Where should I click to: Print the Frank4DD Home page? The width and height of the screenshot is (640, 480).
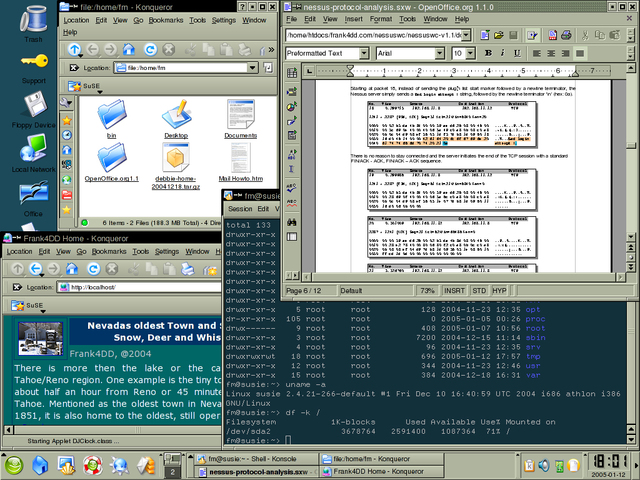click(x=187, y=269)
